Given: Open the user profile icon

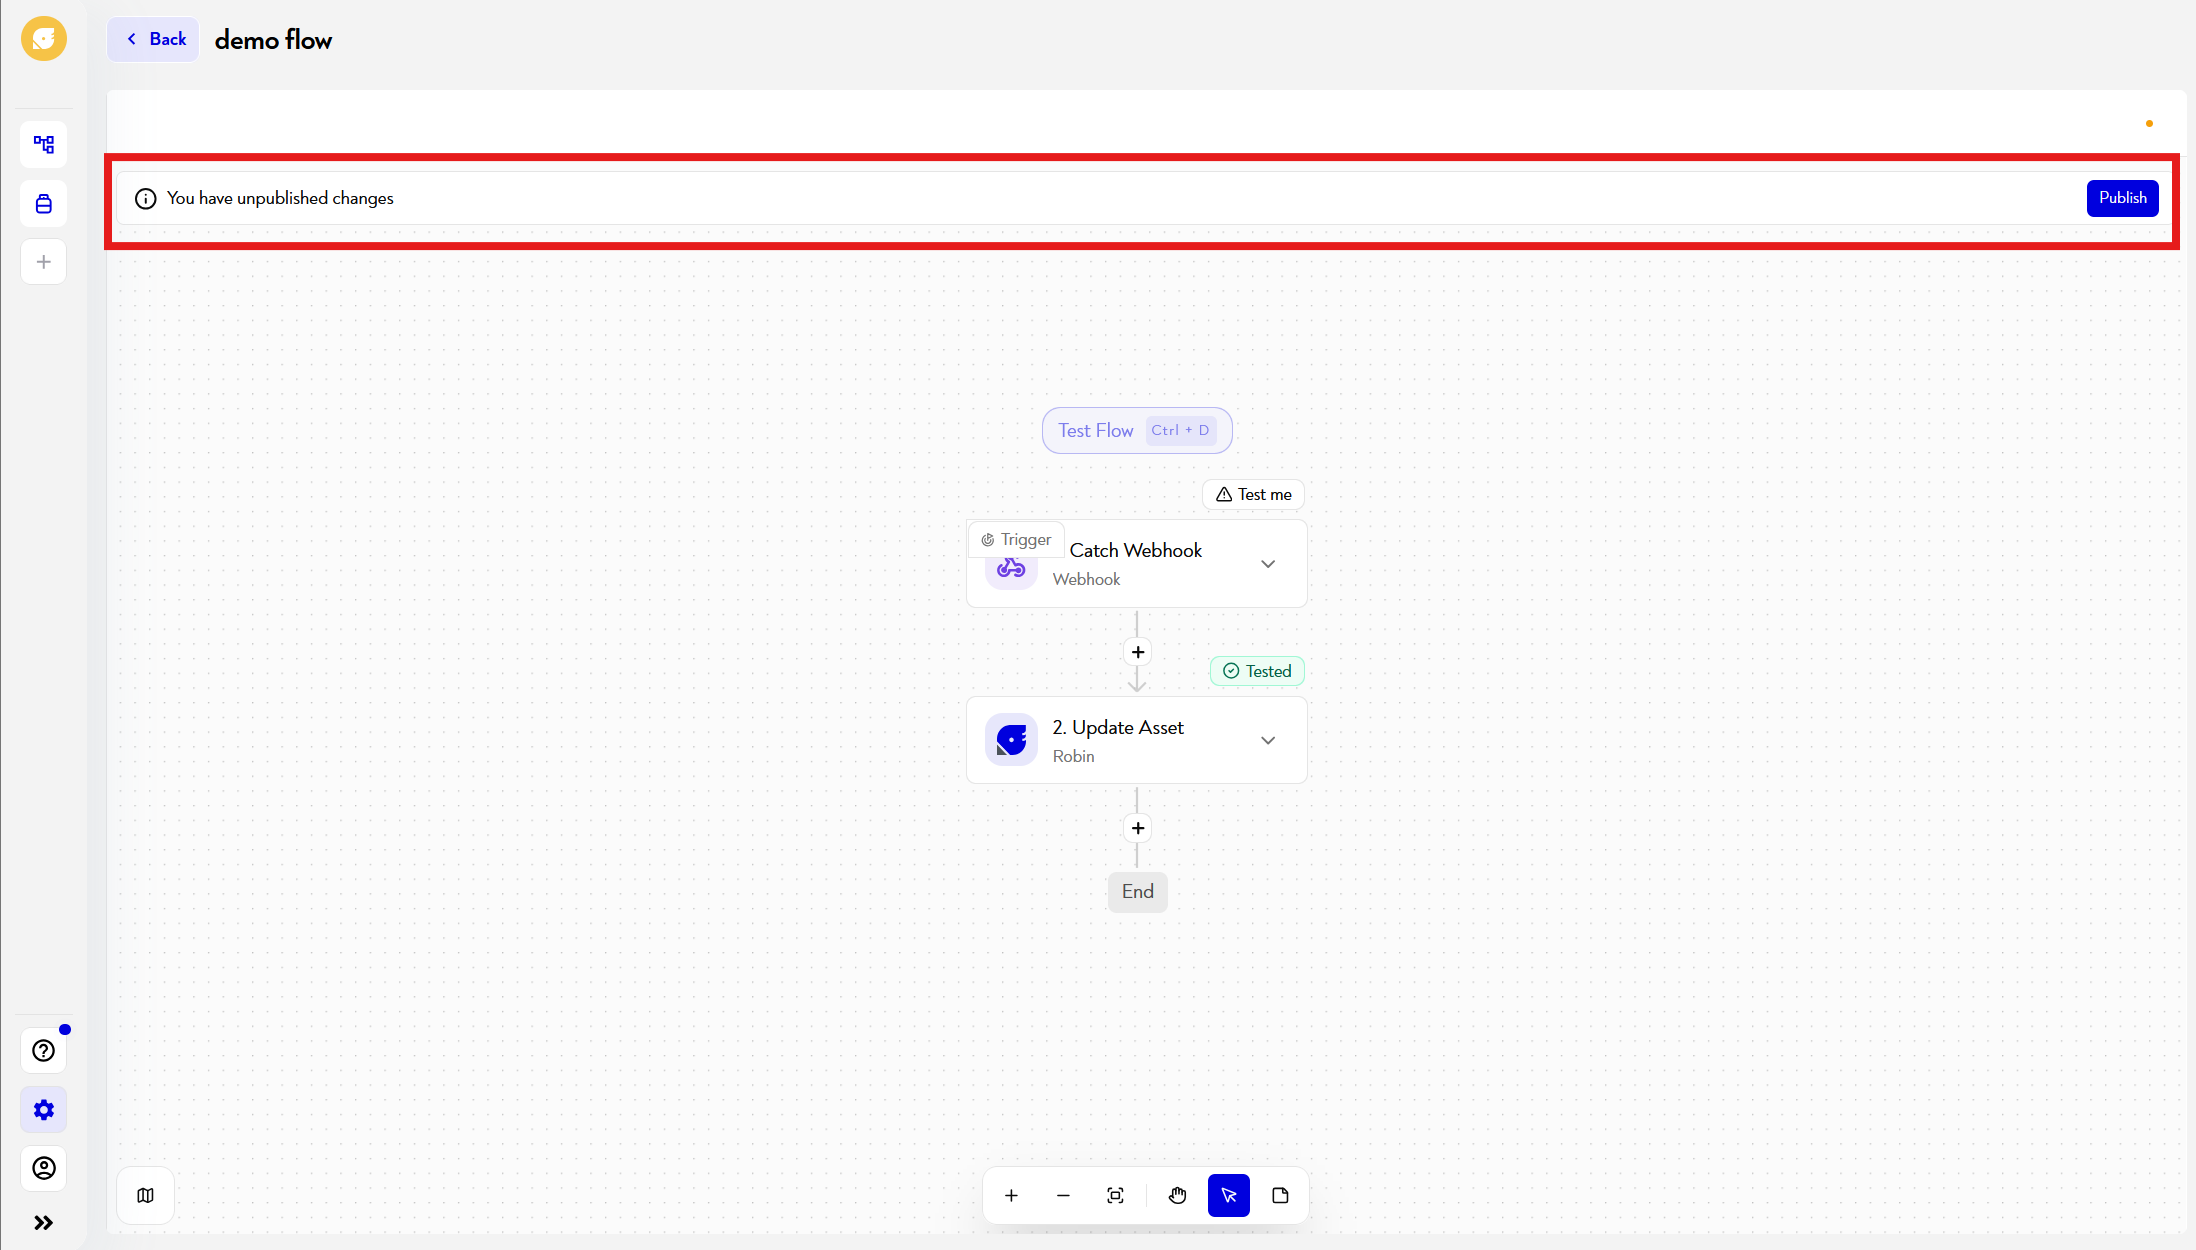Looking at the screenshot, I should click(44, 1168).
